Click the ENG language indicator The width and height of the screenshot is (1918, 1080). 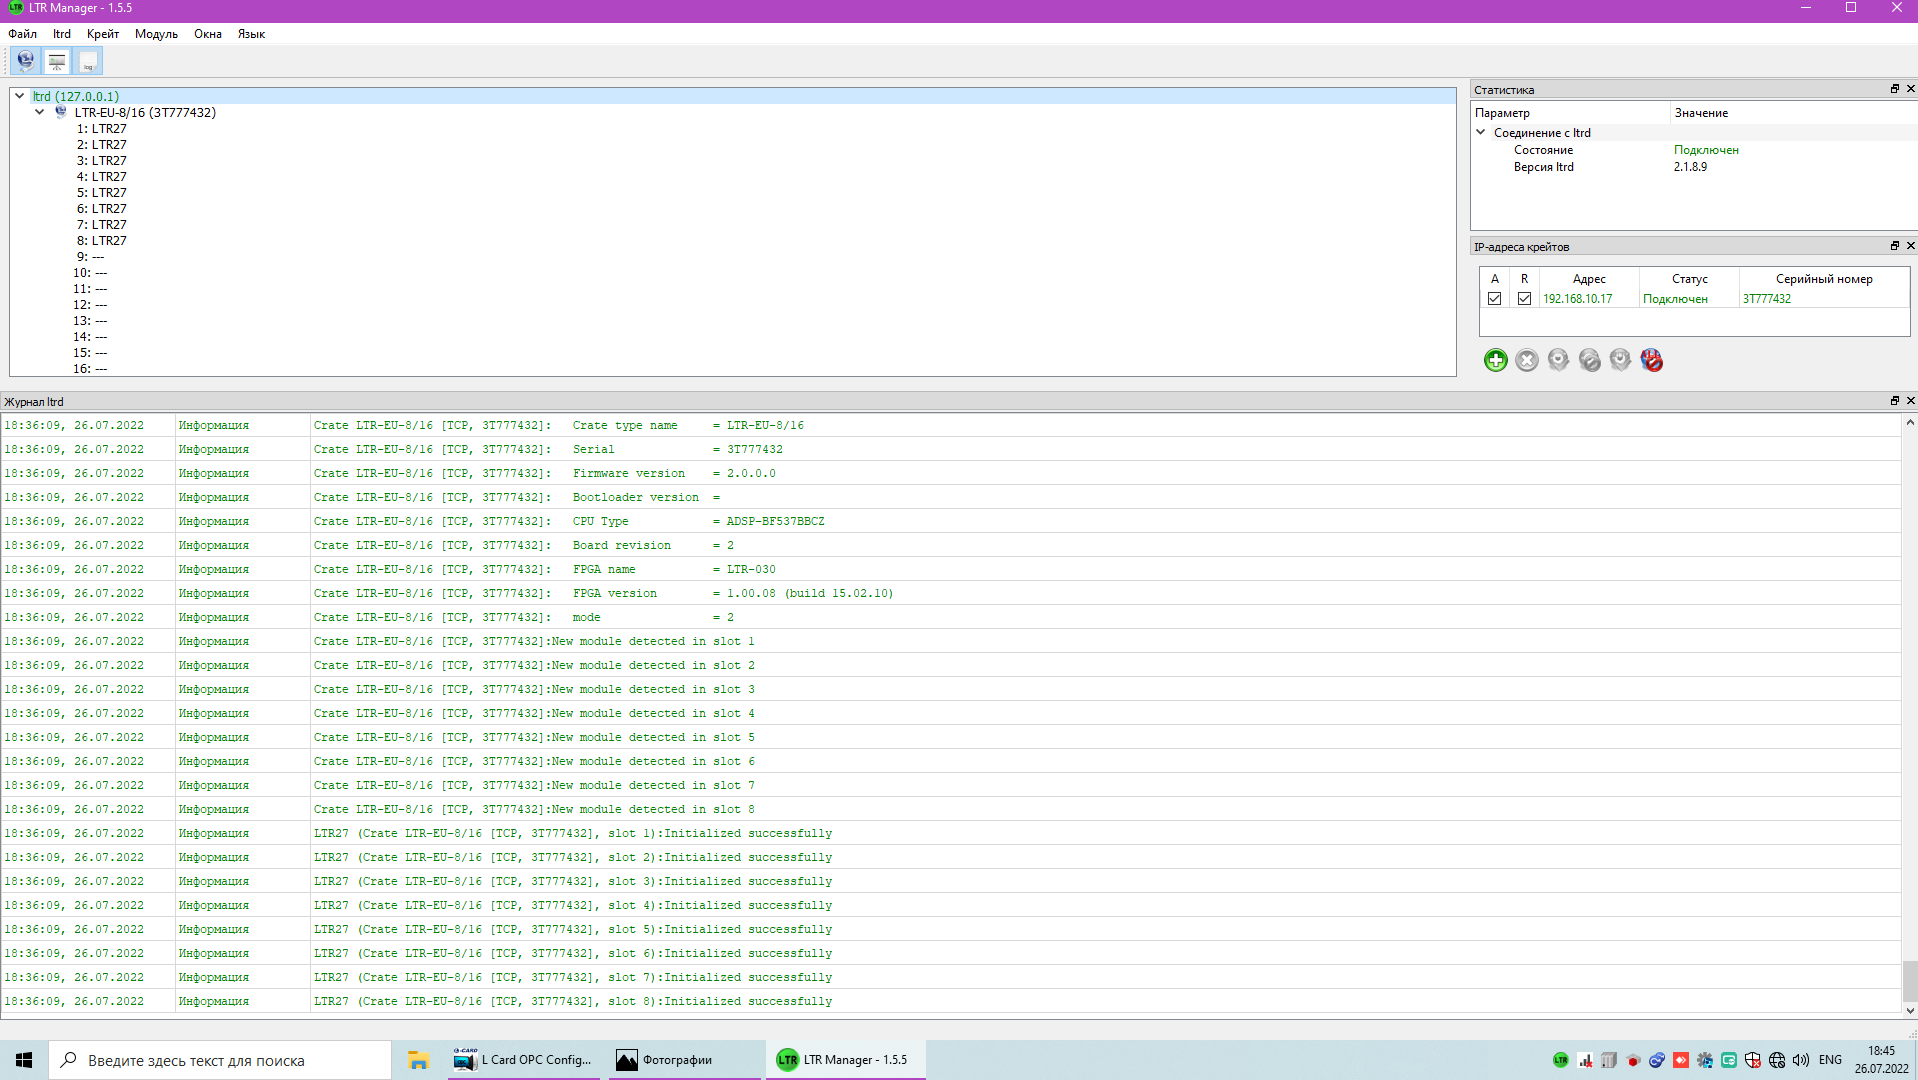click(1830, 1060)
